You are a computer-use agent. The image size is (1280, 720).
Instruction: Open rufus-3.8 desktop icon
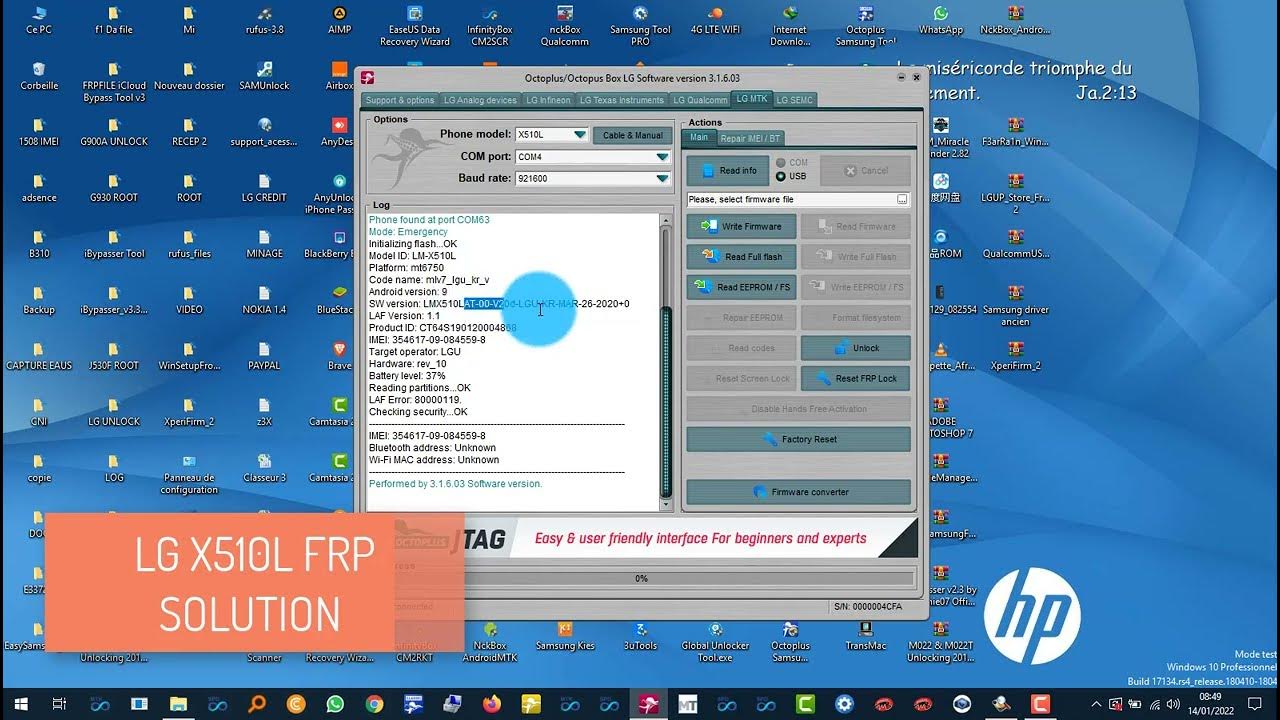tap(264, 20)
